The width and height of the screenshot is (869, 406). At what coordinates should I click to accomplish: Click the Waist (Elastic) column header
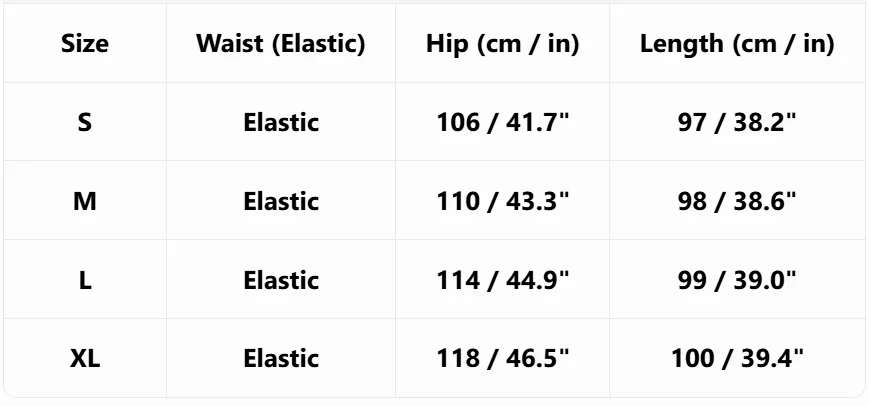coord(281,43)
